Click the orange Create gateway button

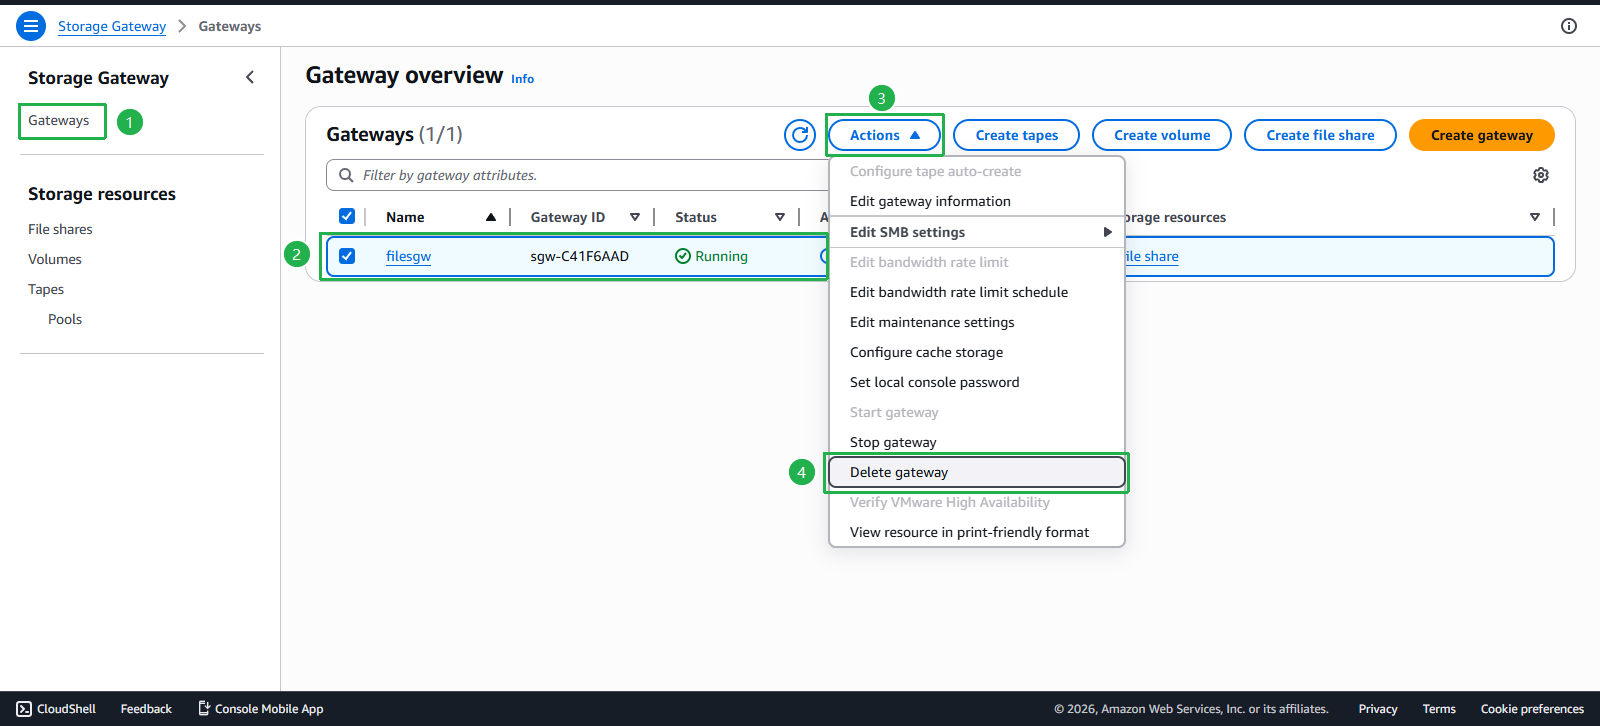[1482, 135]
